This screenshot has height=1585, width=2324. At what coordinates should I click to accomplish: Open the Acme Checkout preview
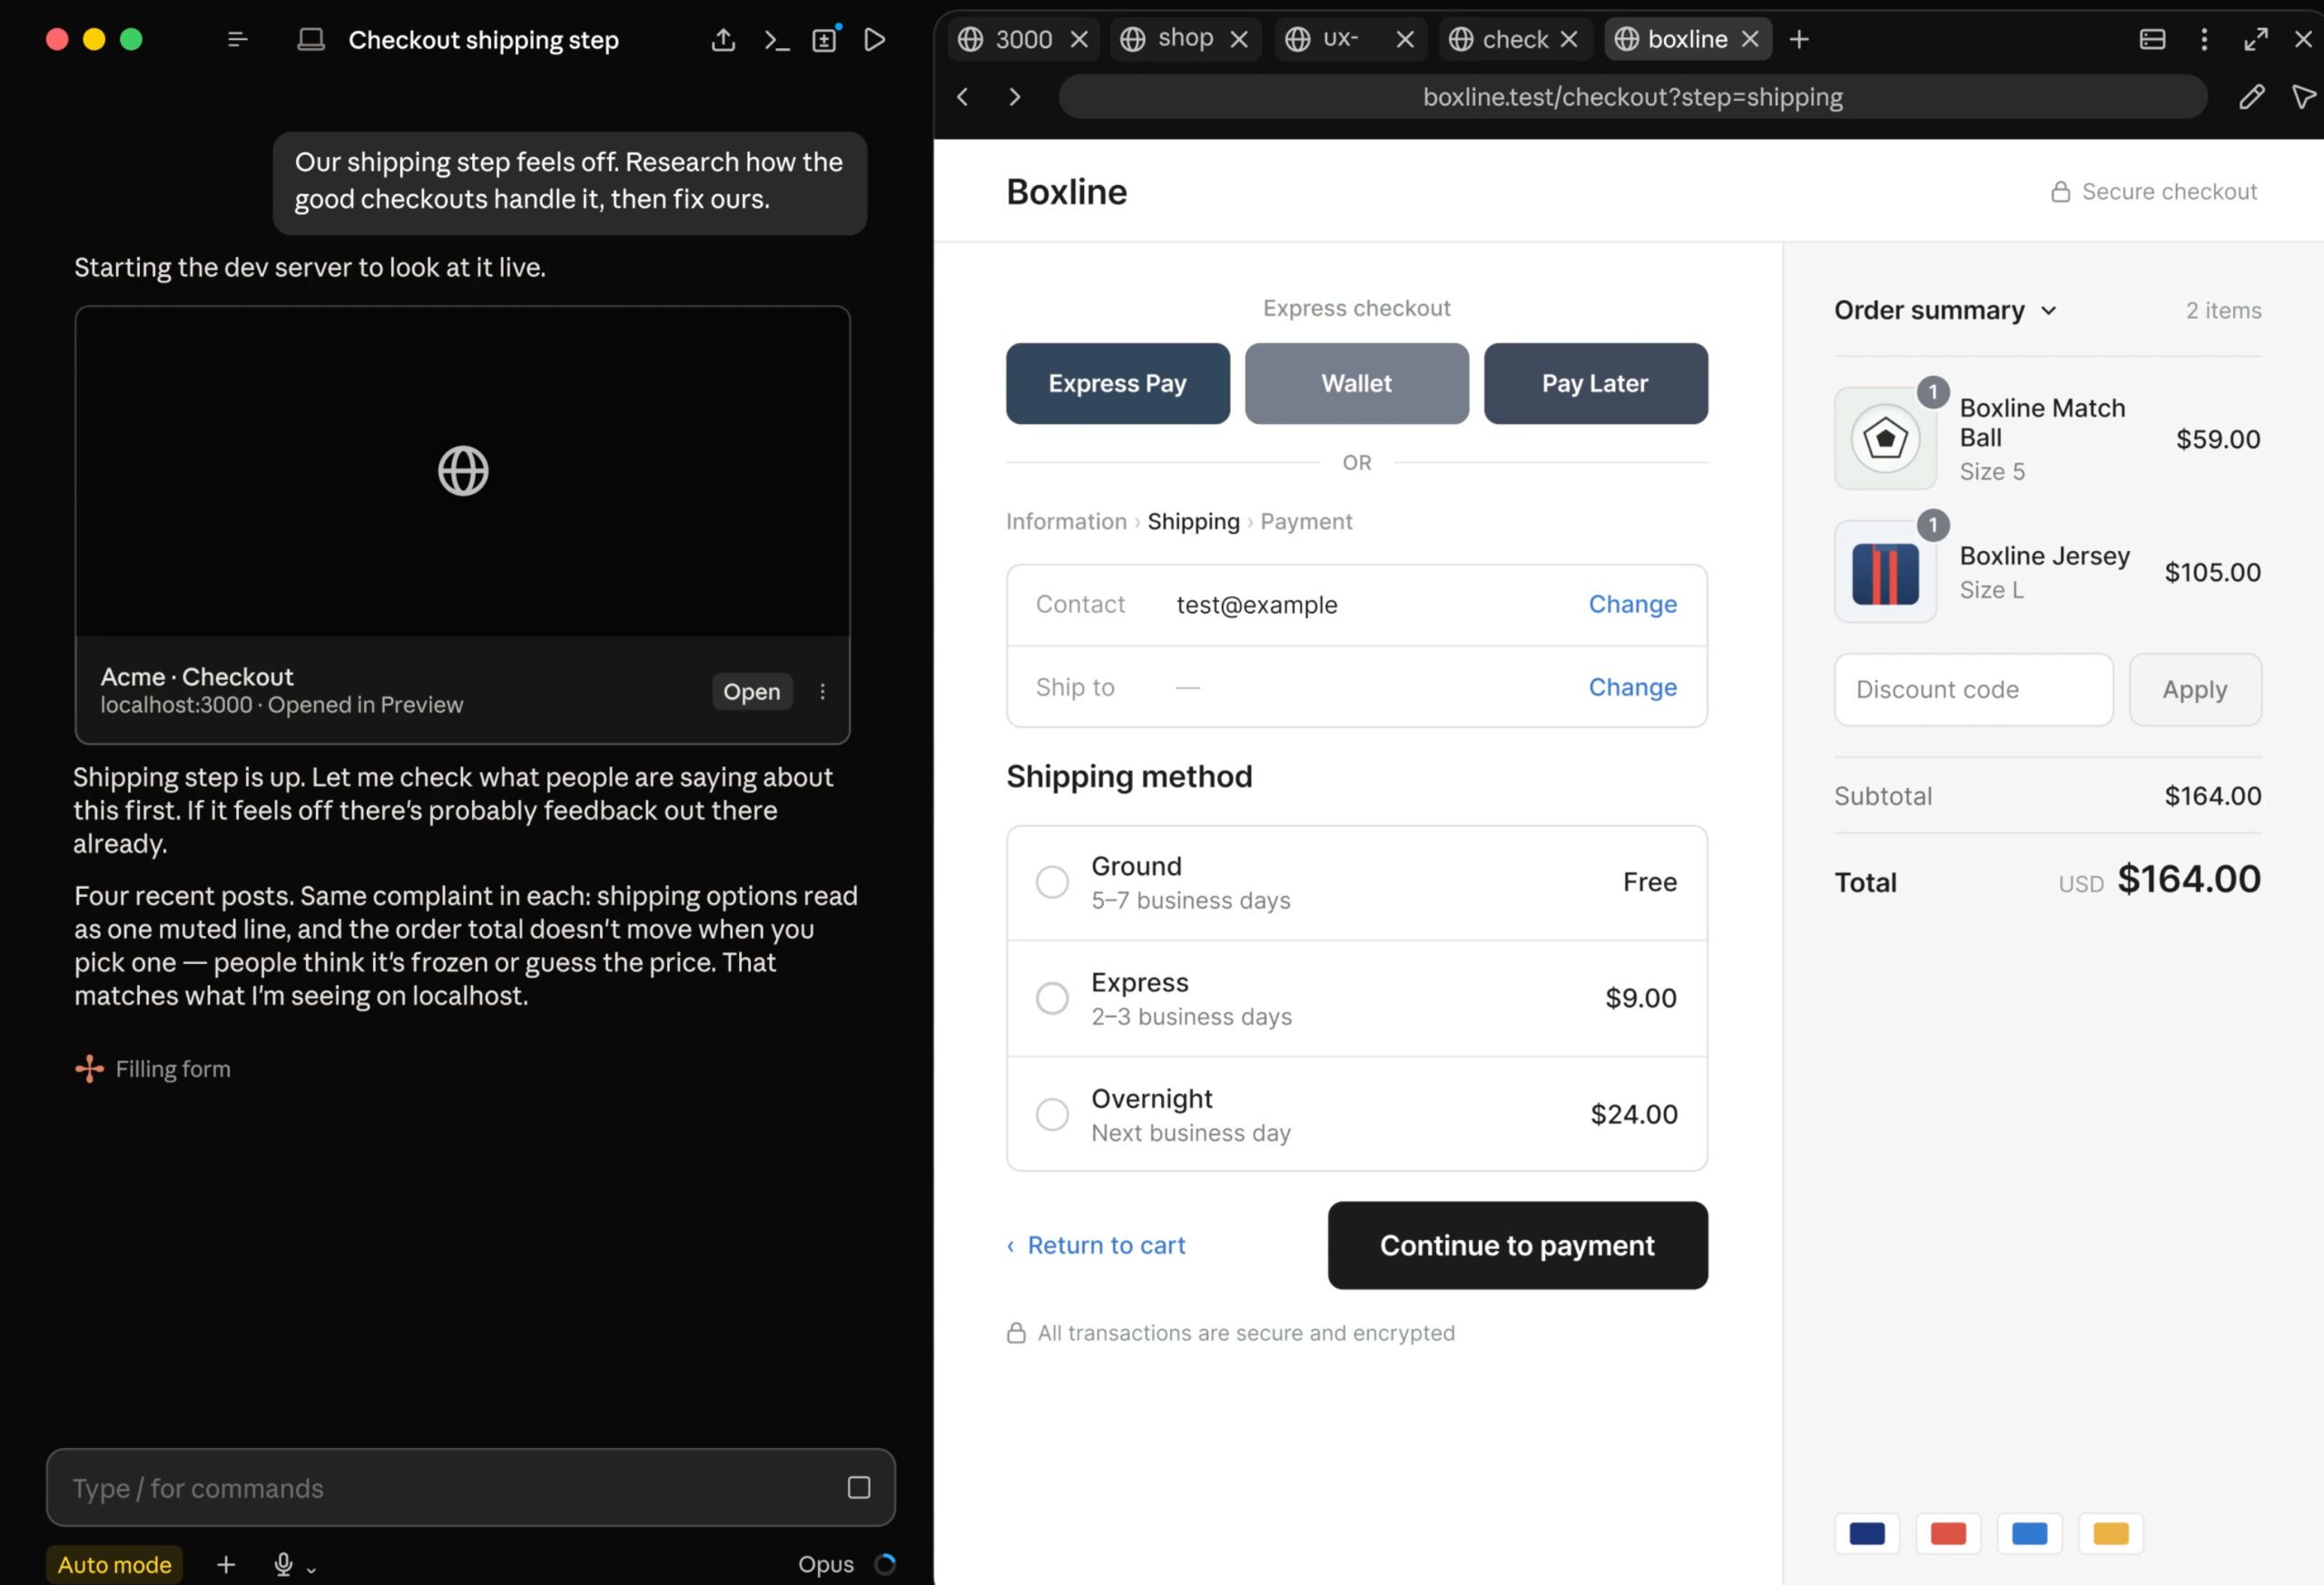(x=751, y=691)
